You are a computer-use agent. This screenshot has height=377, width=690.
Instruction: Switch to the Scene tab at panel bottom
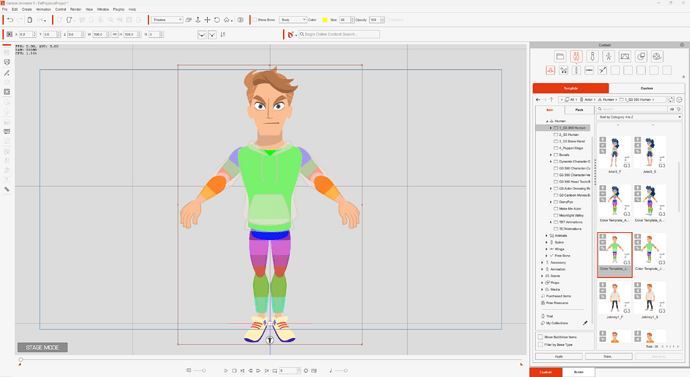579,372
